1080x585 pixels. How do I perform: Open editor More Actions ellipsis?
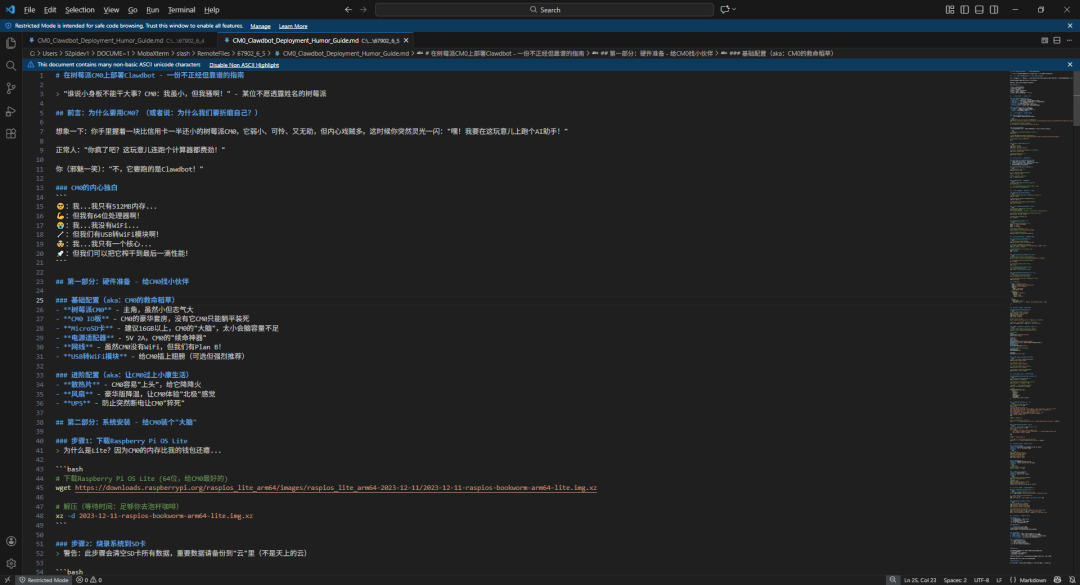pyautogui.click(x=1069, y=41)
